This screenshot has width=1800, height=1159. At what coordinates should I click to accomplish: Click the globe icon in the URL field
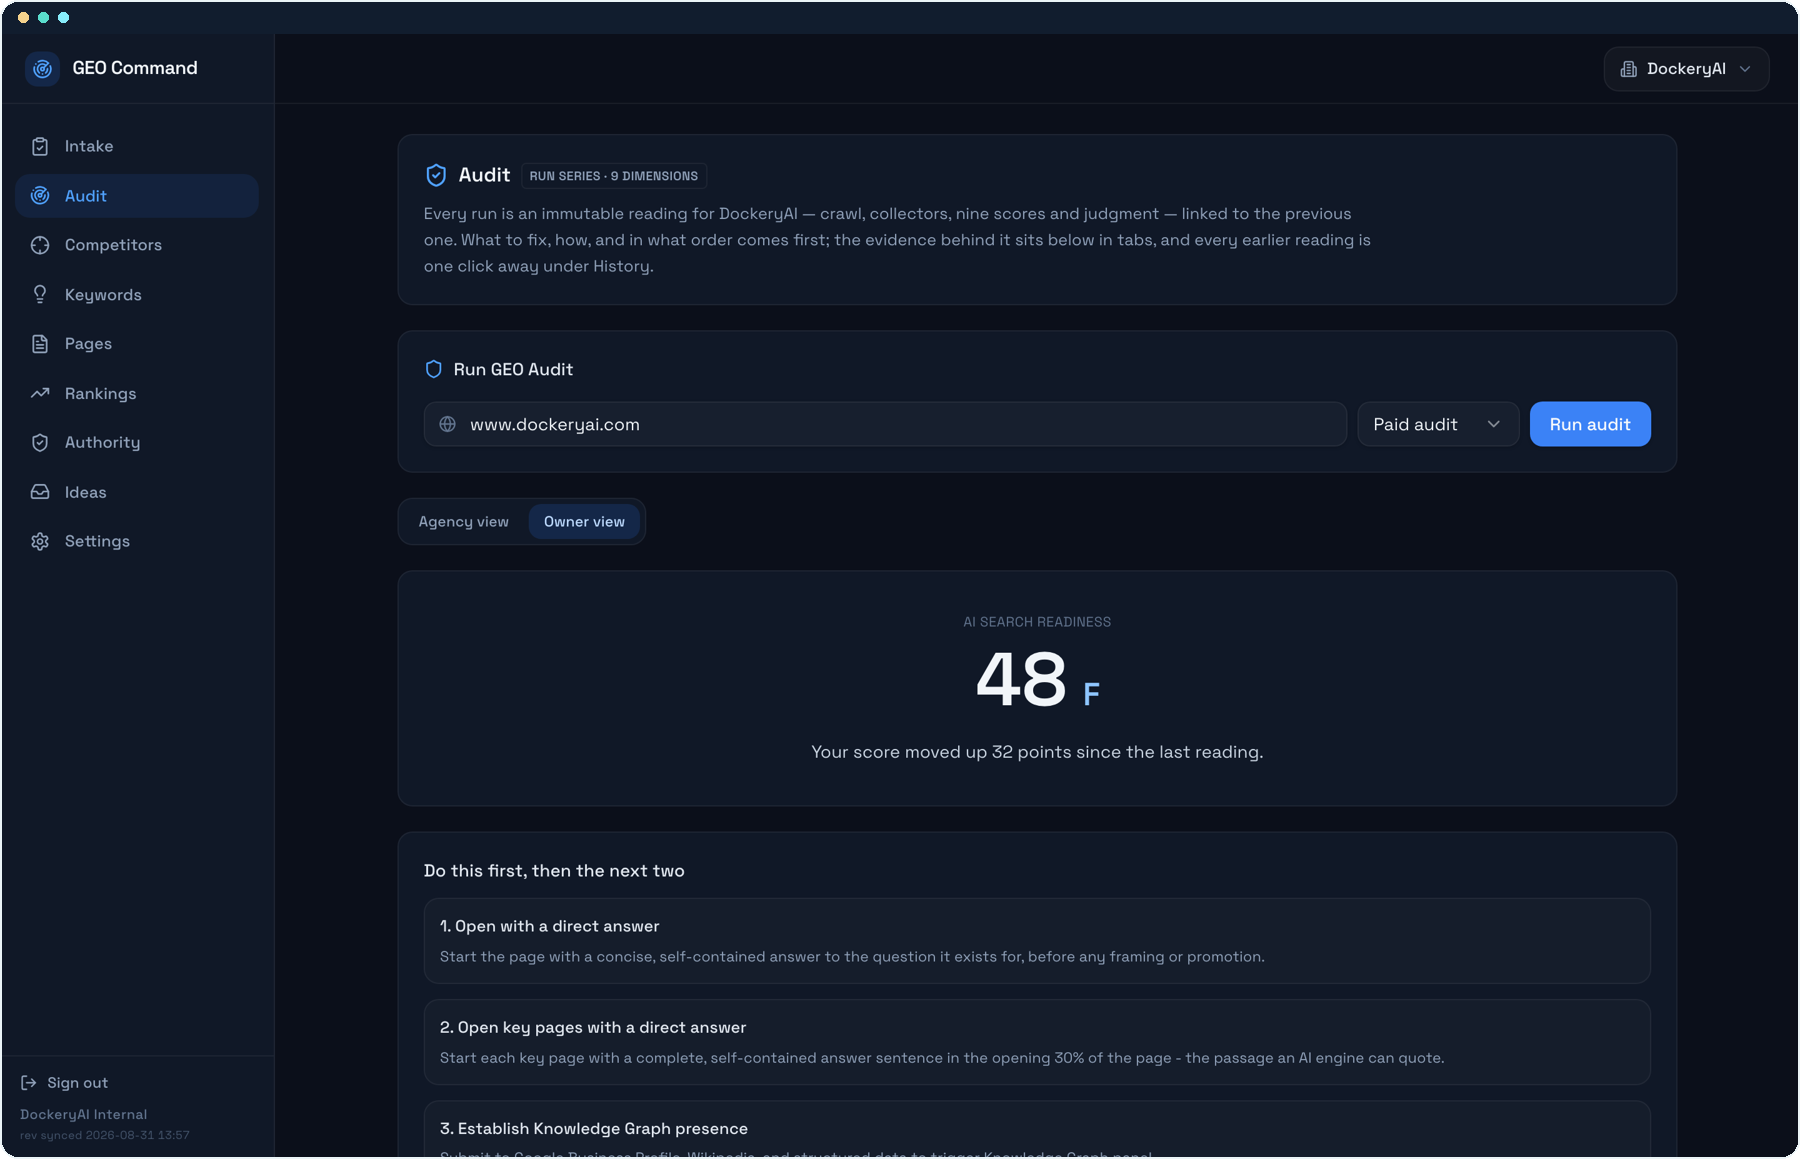point(448,424)
